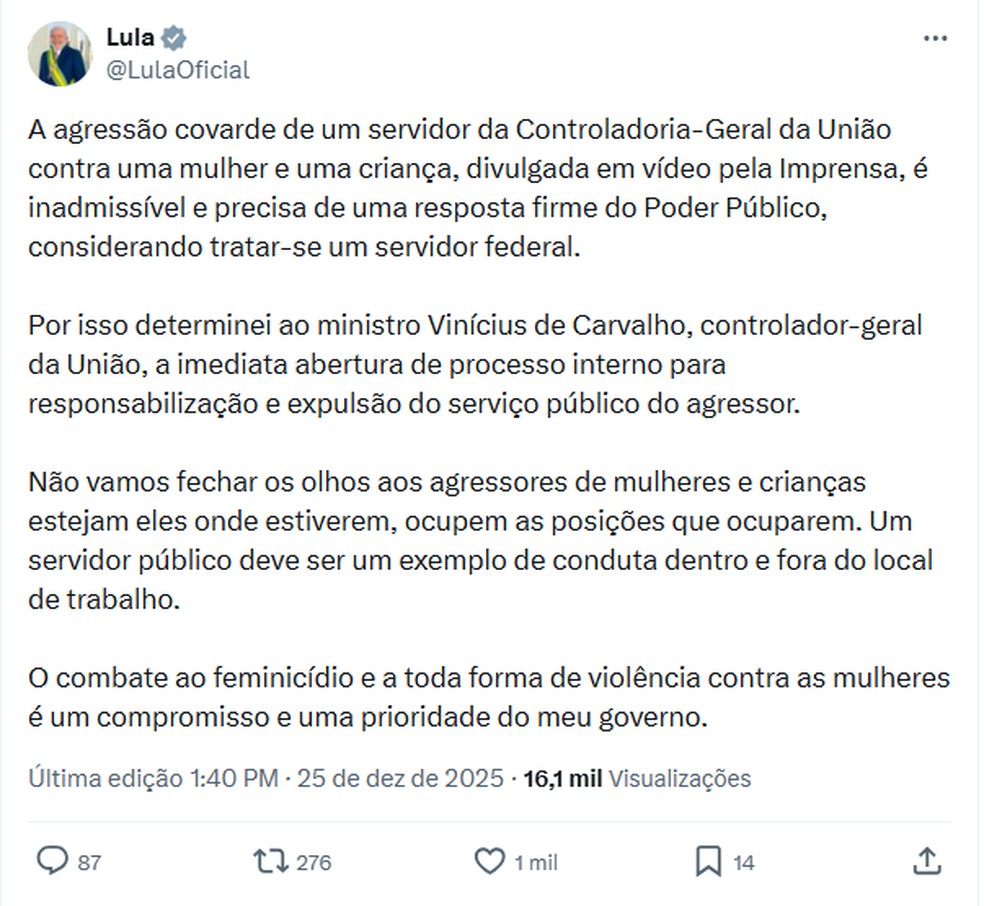The width and height of the screenshot is (984, 906).
Task: Click the 'Lula' display name
Action: pos(129,36)
